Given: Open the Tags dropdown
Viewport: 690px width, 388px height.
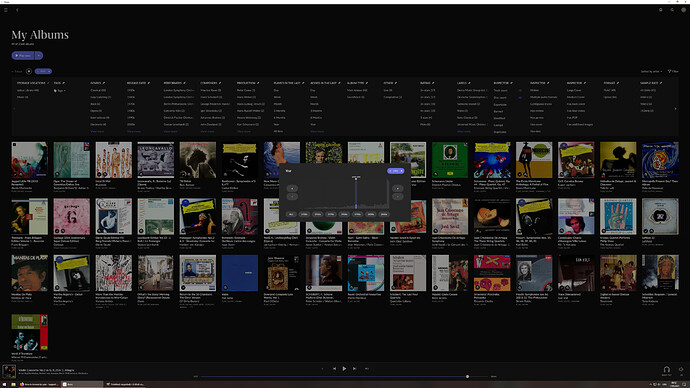Looking at the screenshot, I should [x=60, y=91].
